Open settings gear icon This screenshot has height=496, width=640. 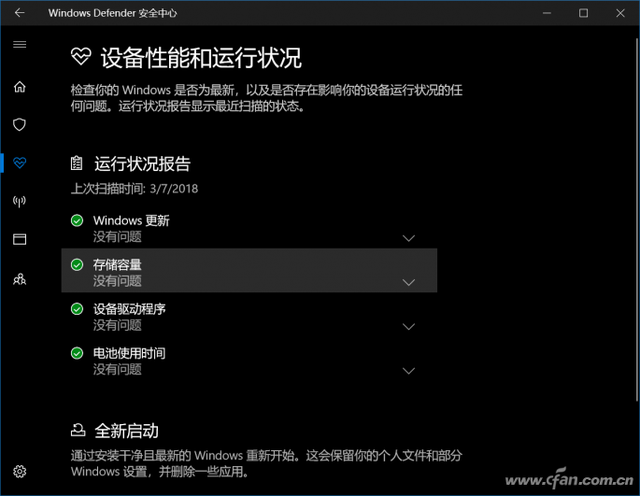pos(20,472)
